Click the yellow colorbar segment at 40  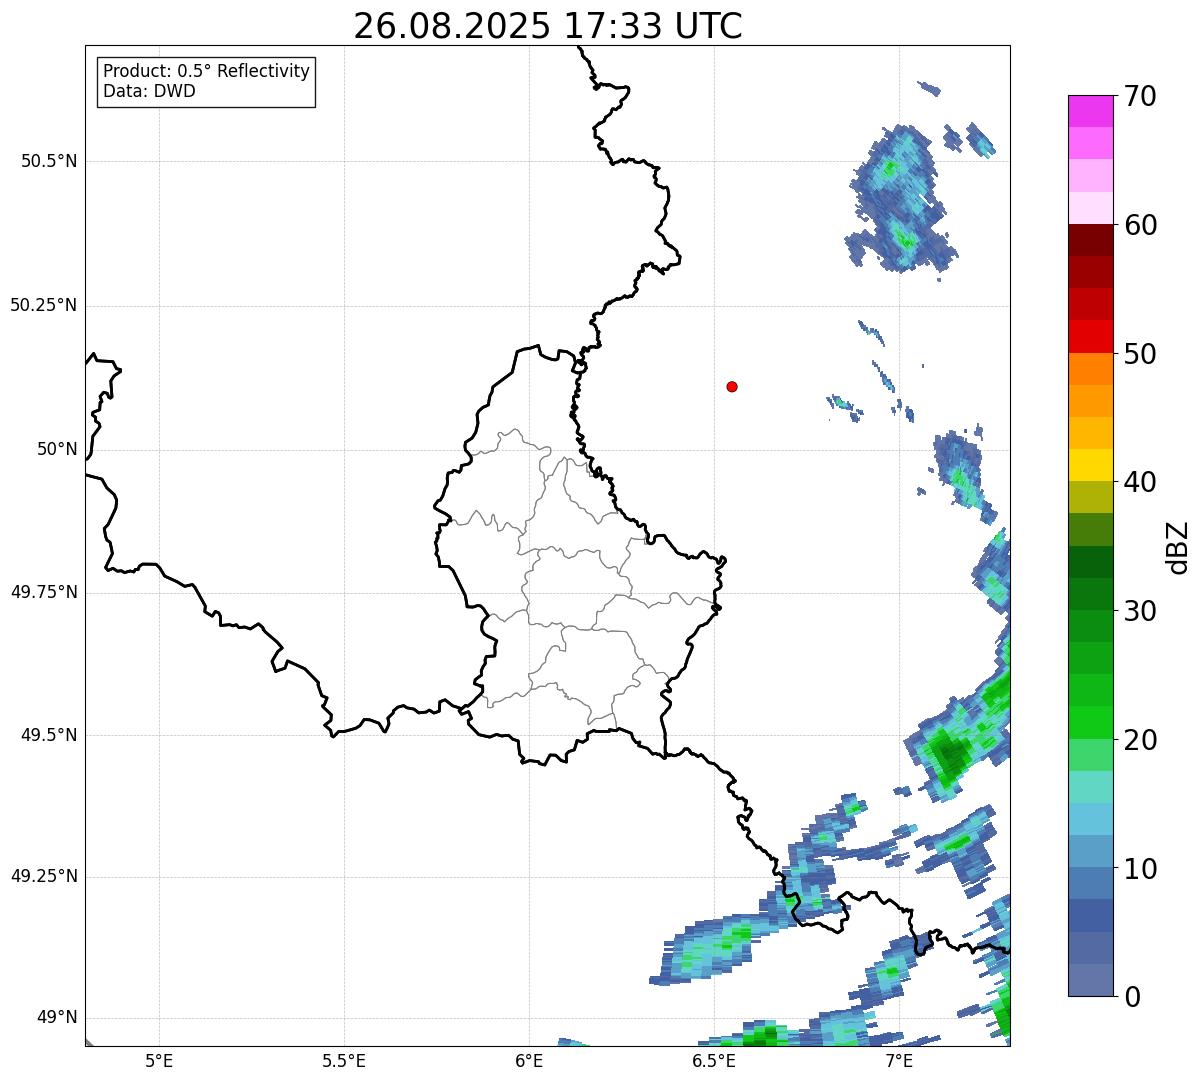[x=1091, y=466]
